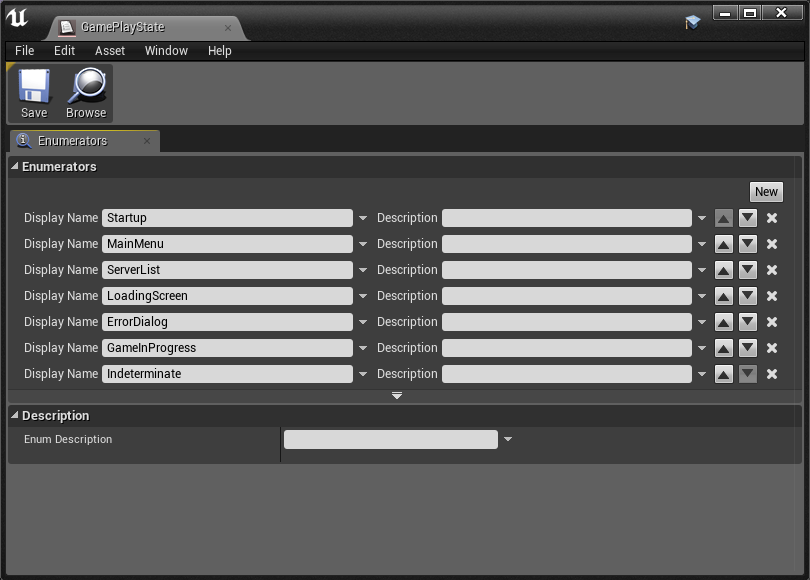Image resolution: width=810 pixels, height=580 pixels.
Task: Move the LoadingScreen enumerator down
Action: pyautogui.click(x=747, y=296)
